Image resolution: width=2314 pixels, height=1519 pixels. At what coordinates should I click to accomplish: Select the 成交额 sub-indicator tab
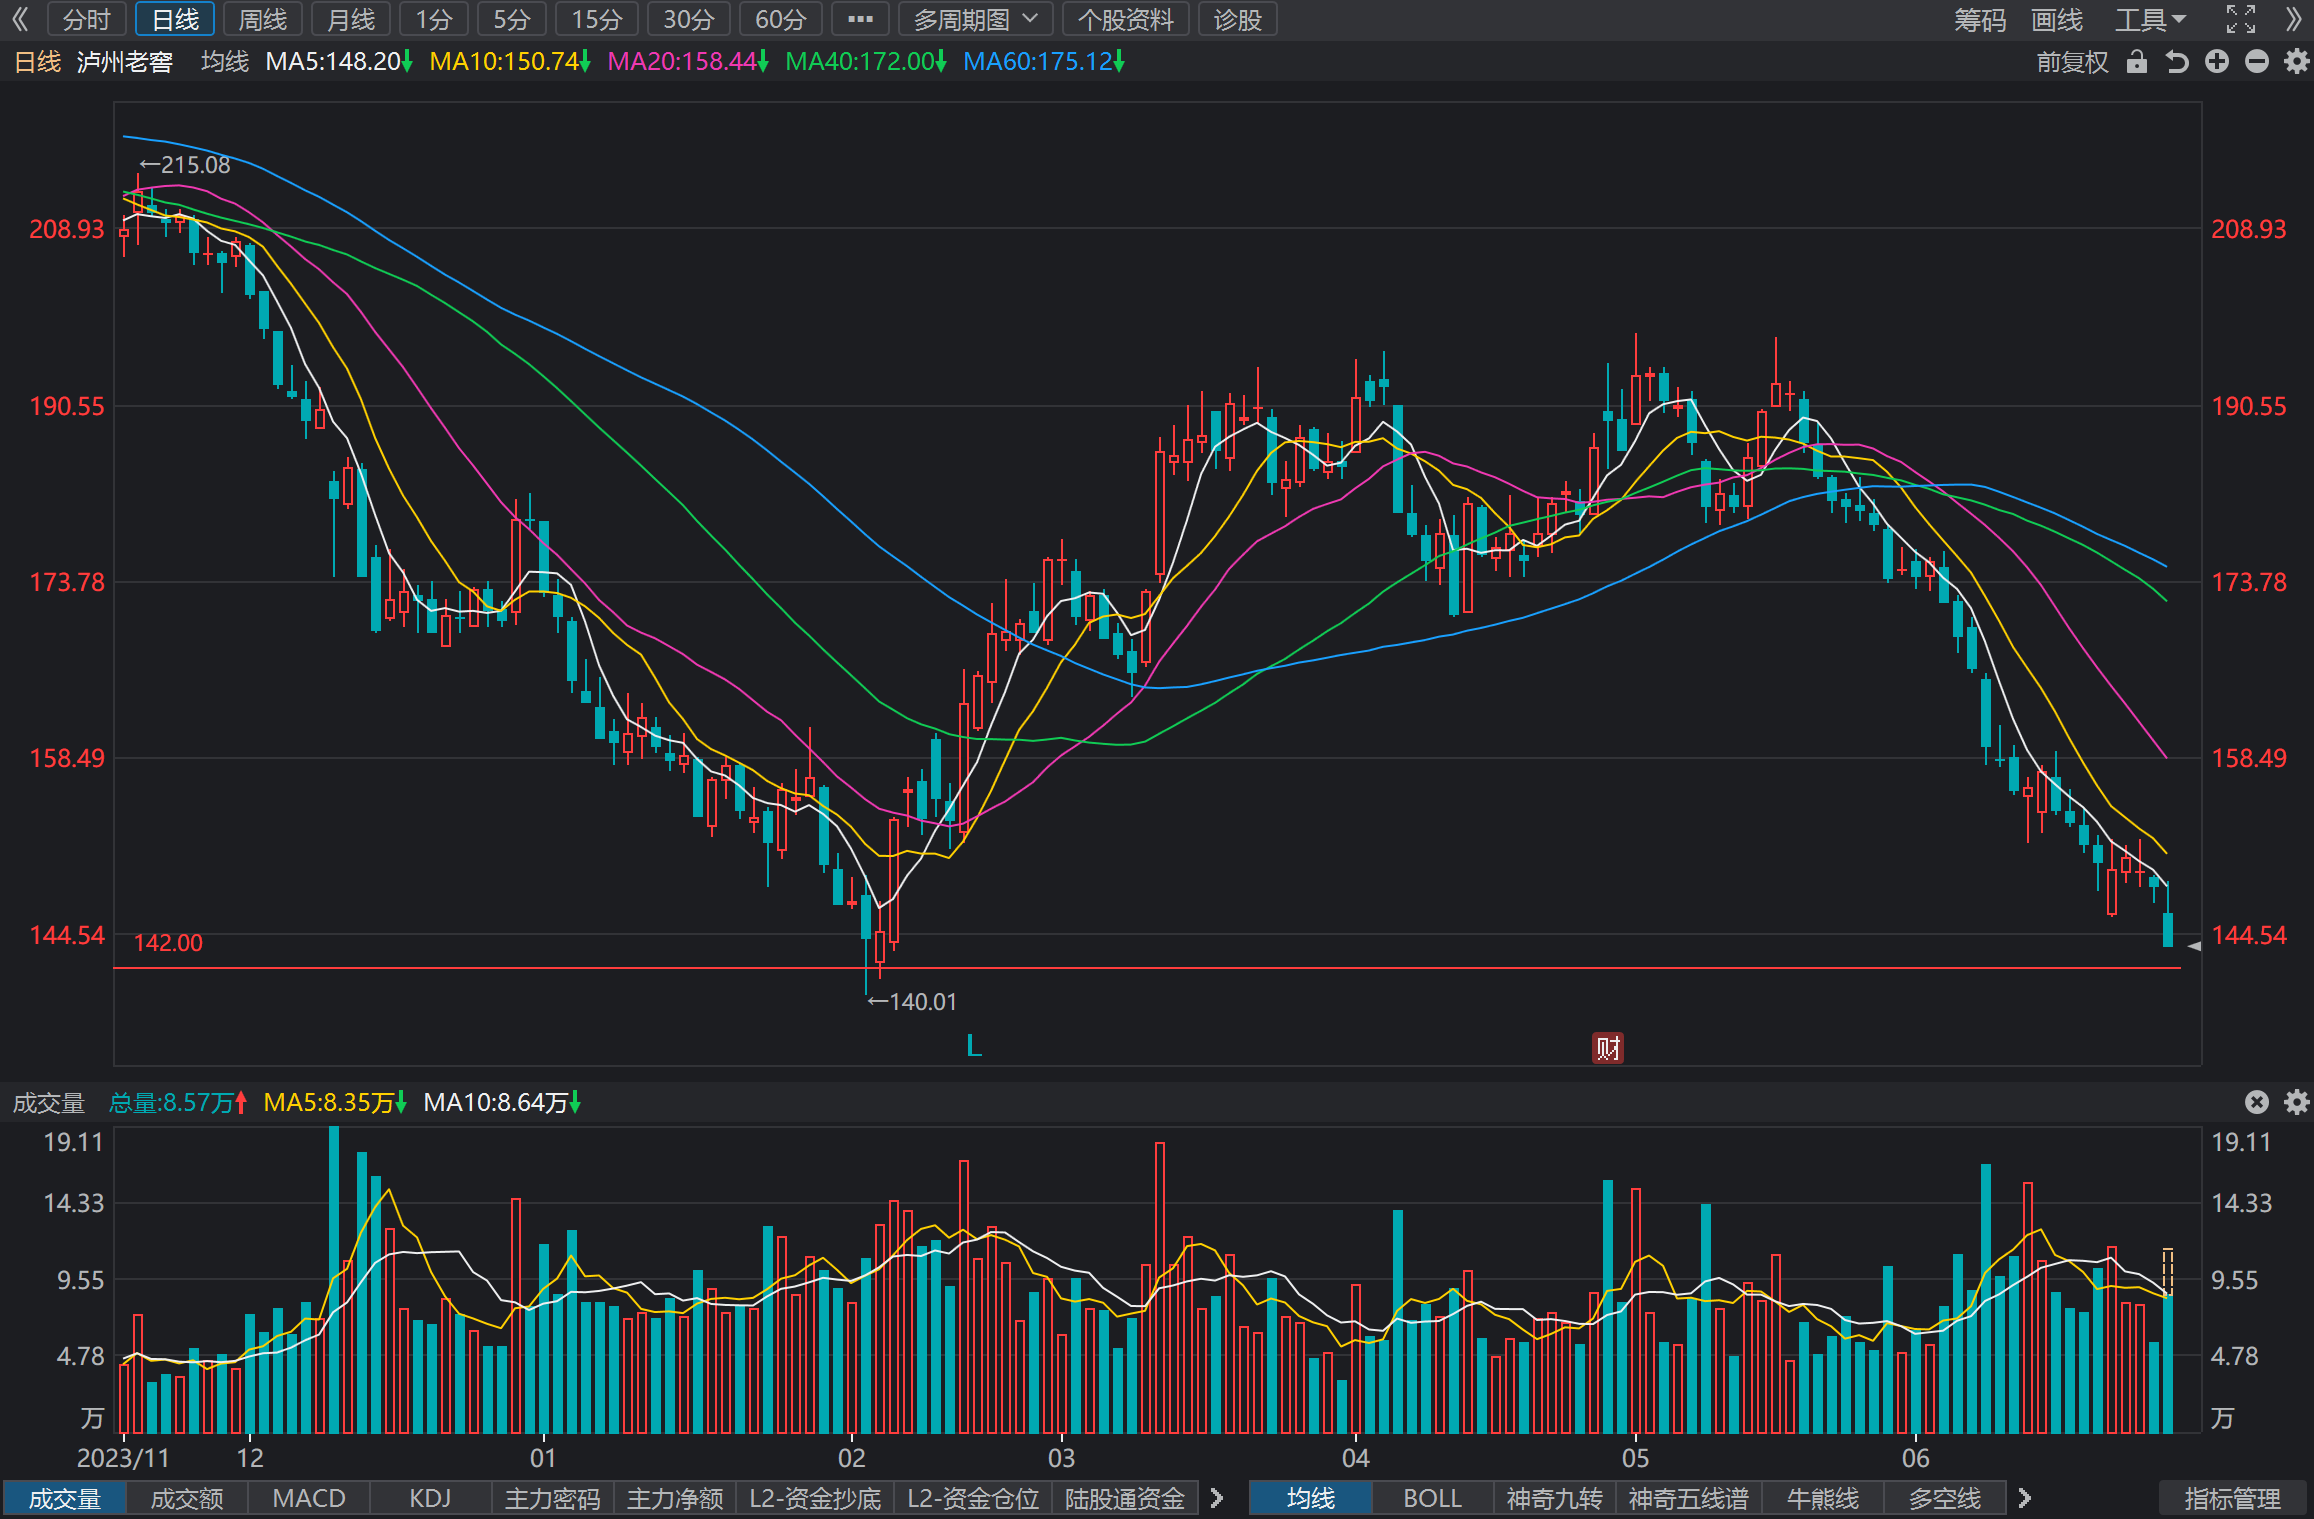coord(187,1498)
